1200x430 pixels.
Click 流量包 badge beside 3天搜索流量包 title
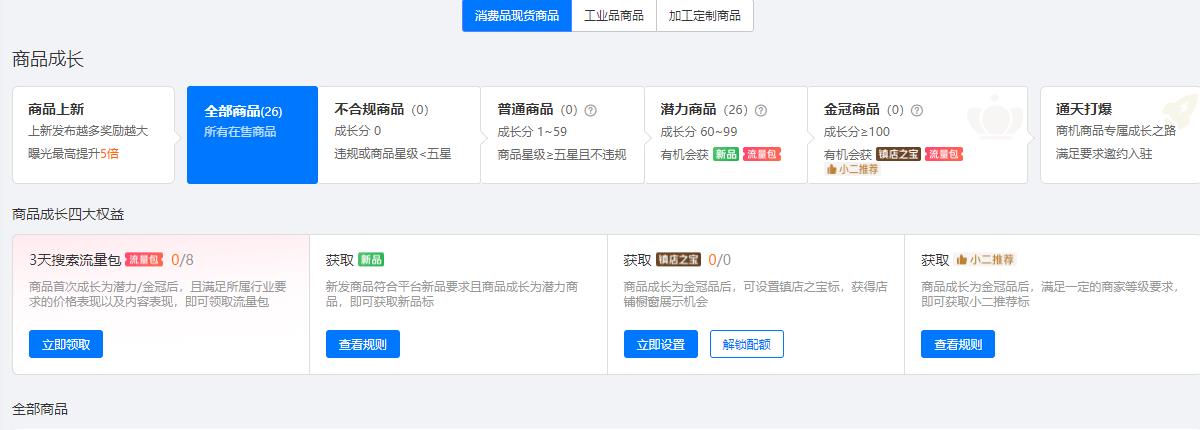click(x=144, y=260)
